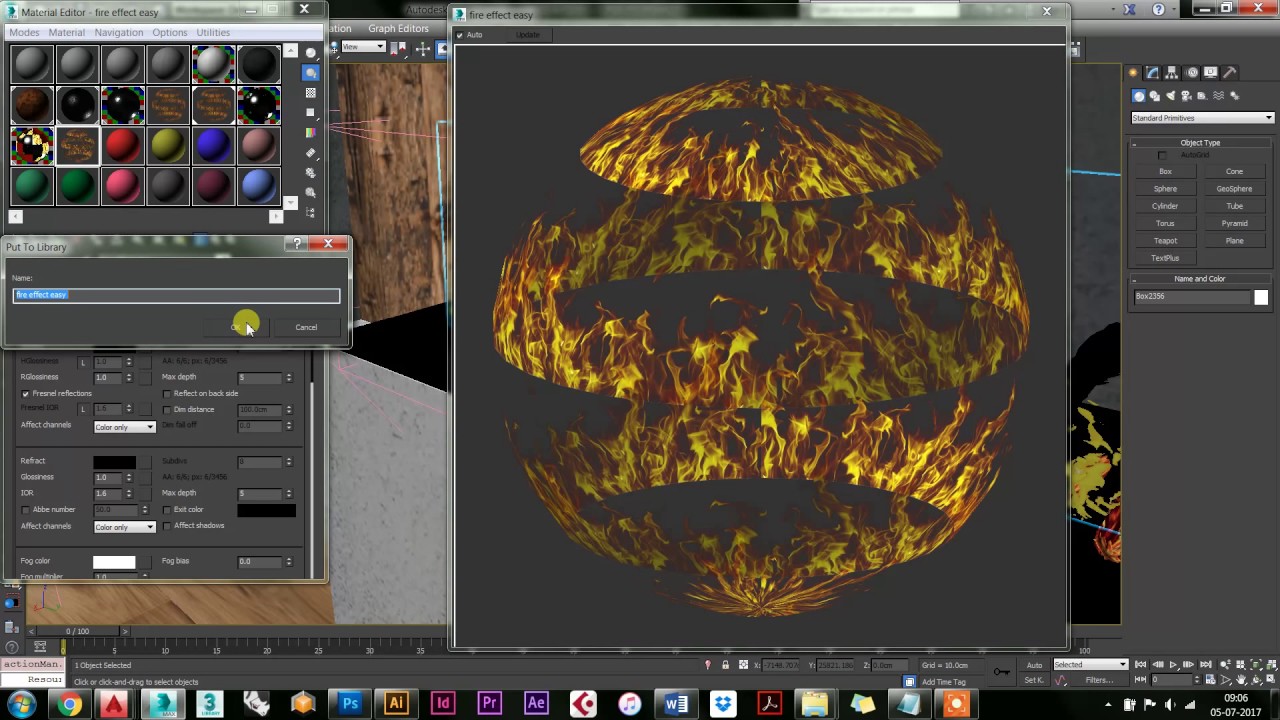1280x720 pixels.
Task: Open Chrome from the taskbar
Action: (69, 704)
